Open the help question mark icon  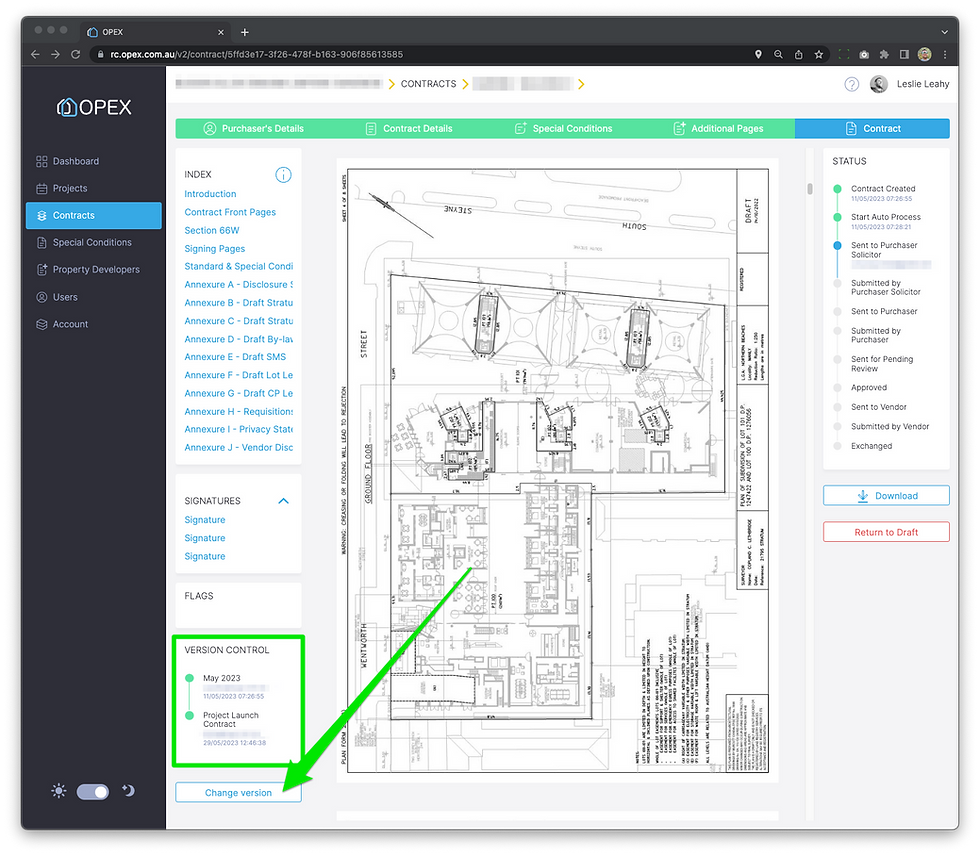click(851, 84)
